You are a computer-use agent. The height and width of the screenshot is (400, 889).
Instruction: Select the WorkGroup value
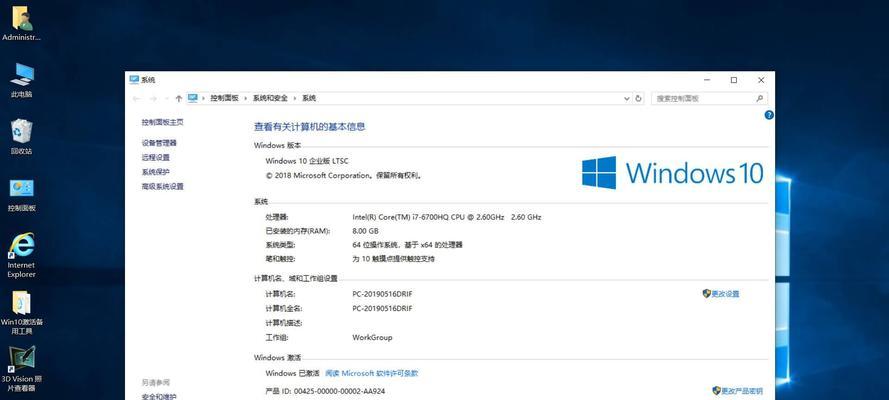click(372, 338)
